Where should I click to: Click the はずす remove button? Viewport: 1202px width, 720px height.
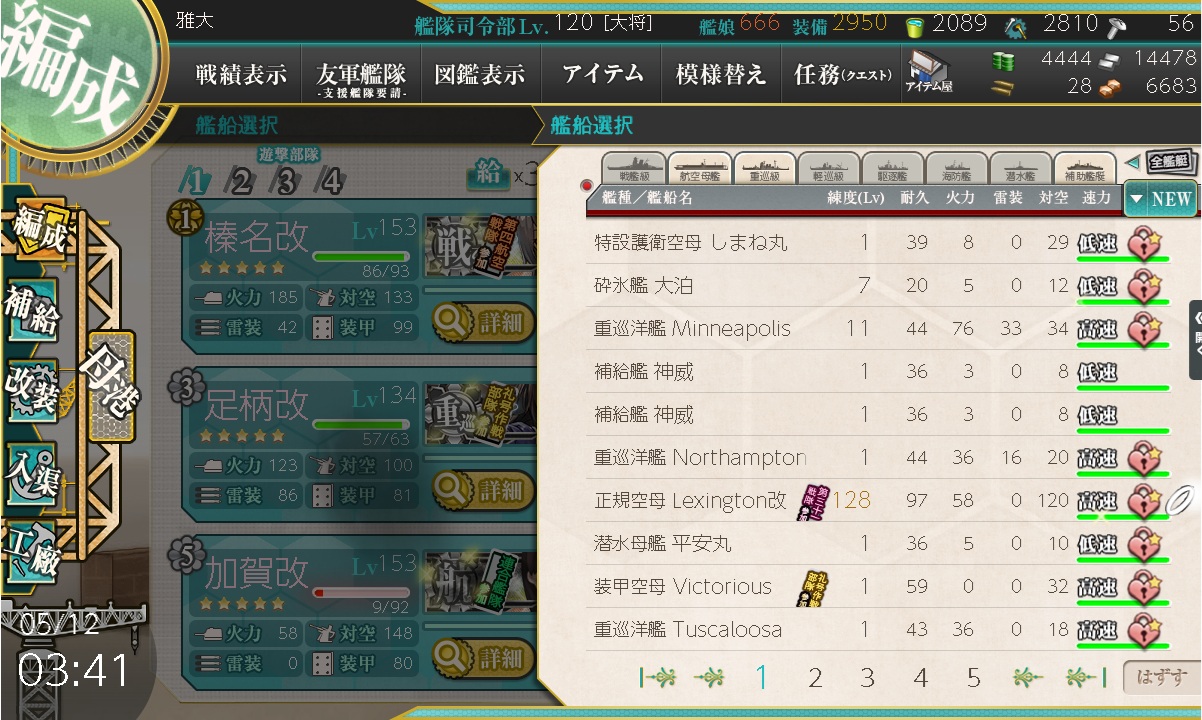click(x=1158, y=678)
